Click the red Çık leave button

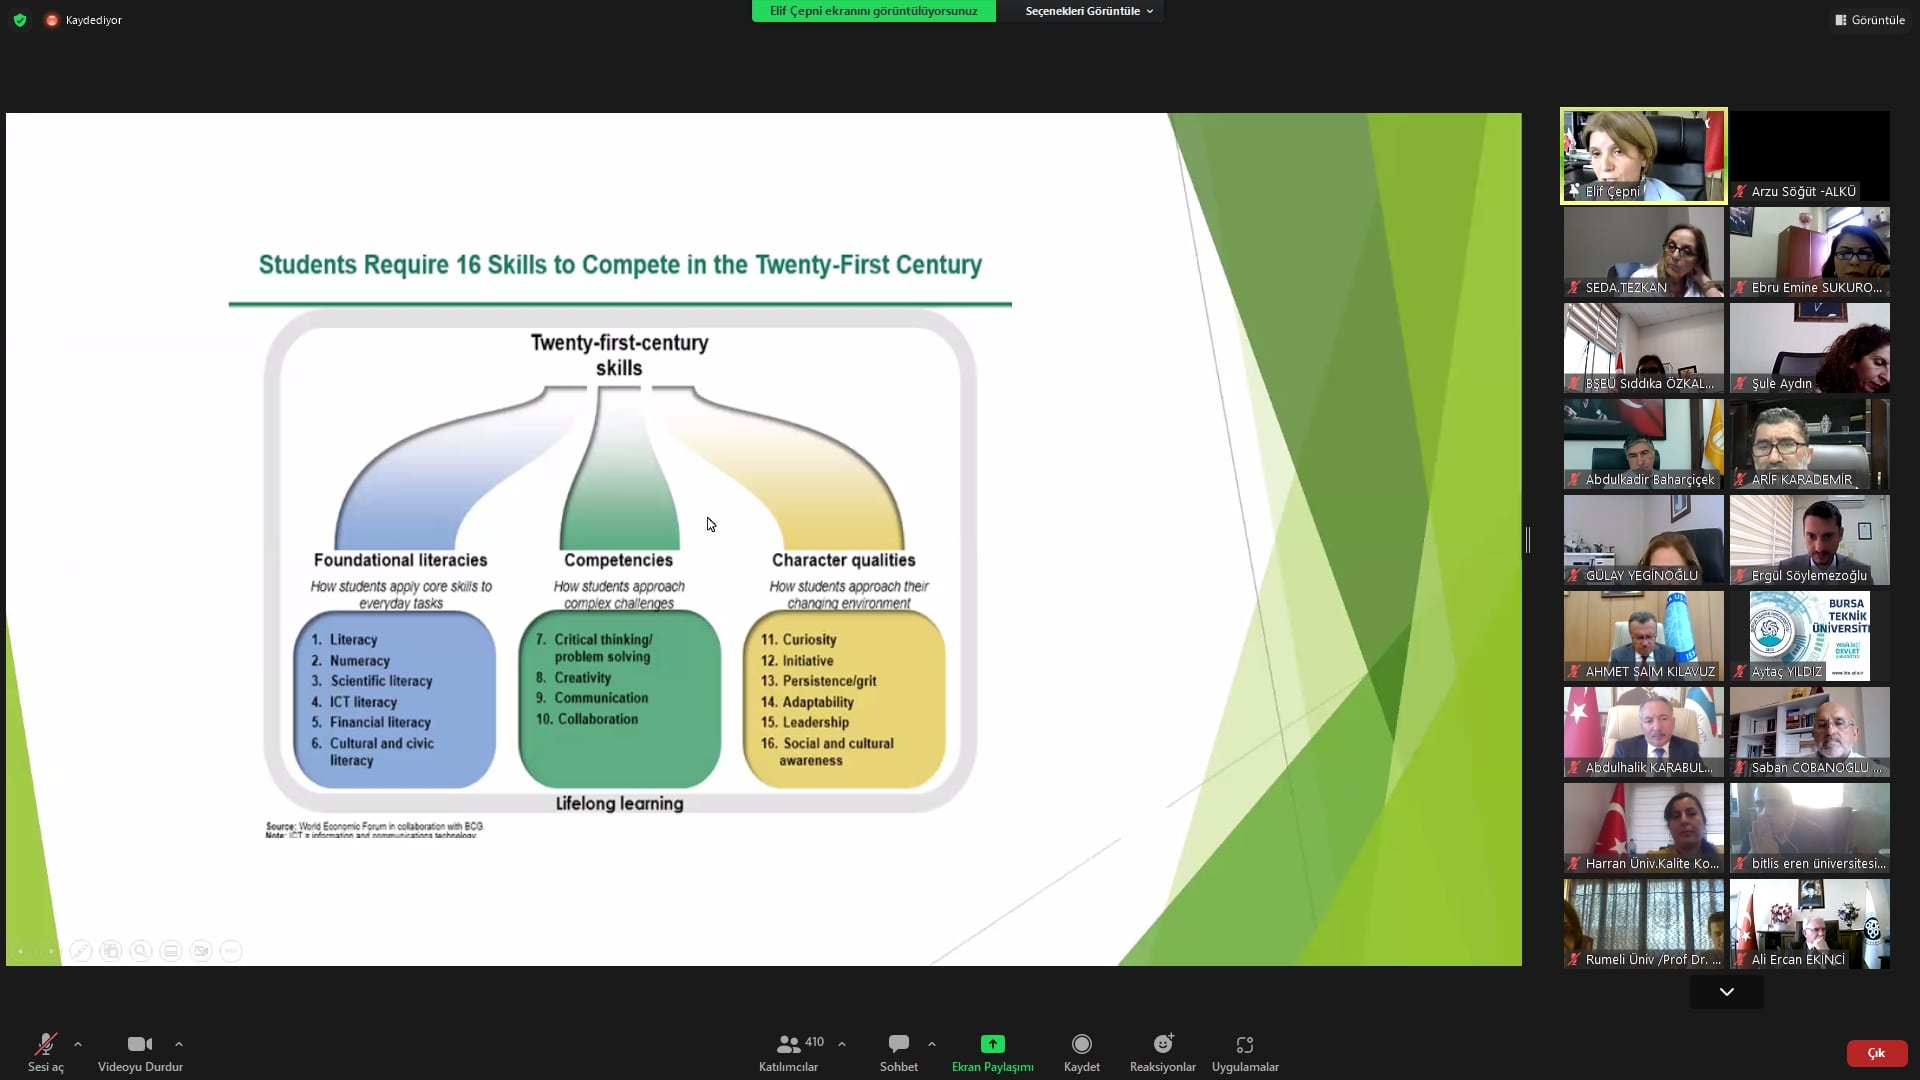(1876, 1053)
